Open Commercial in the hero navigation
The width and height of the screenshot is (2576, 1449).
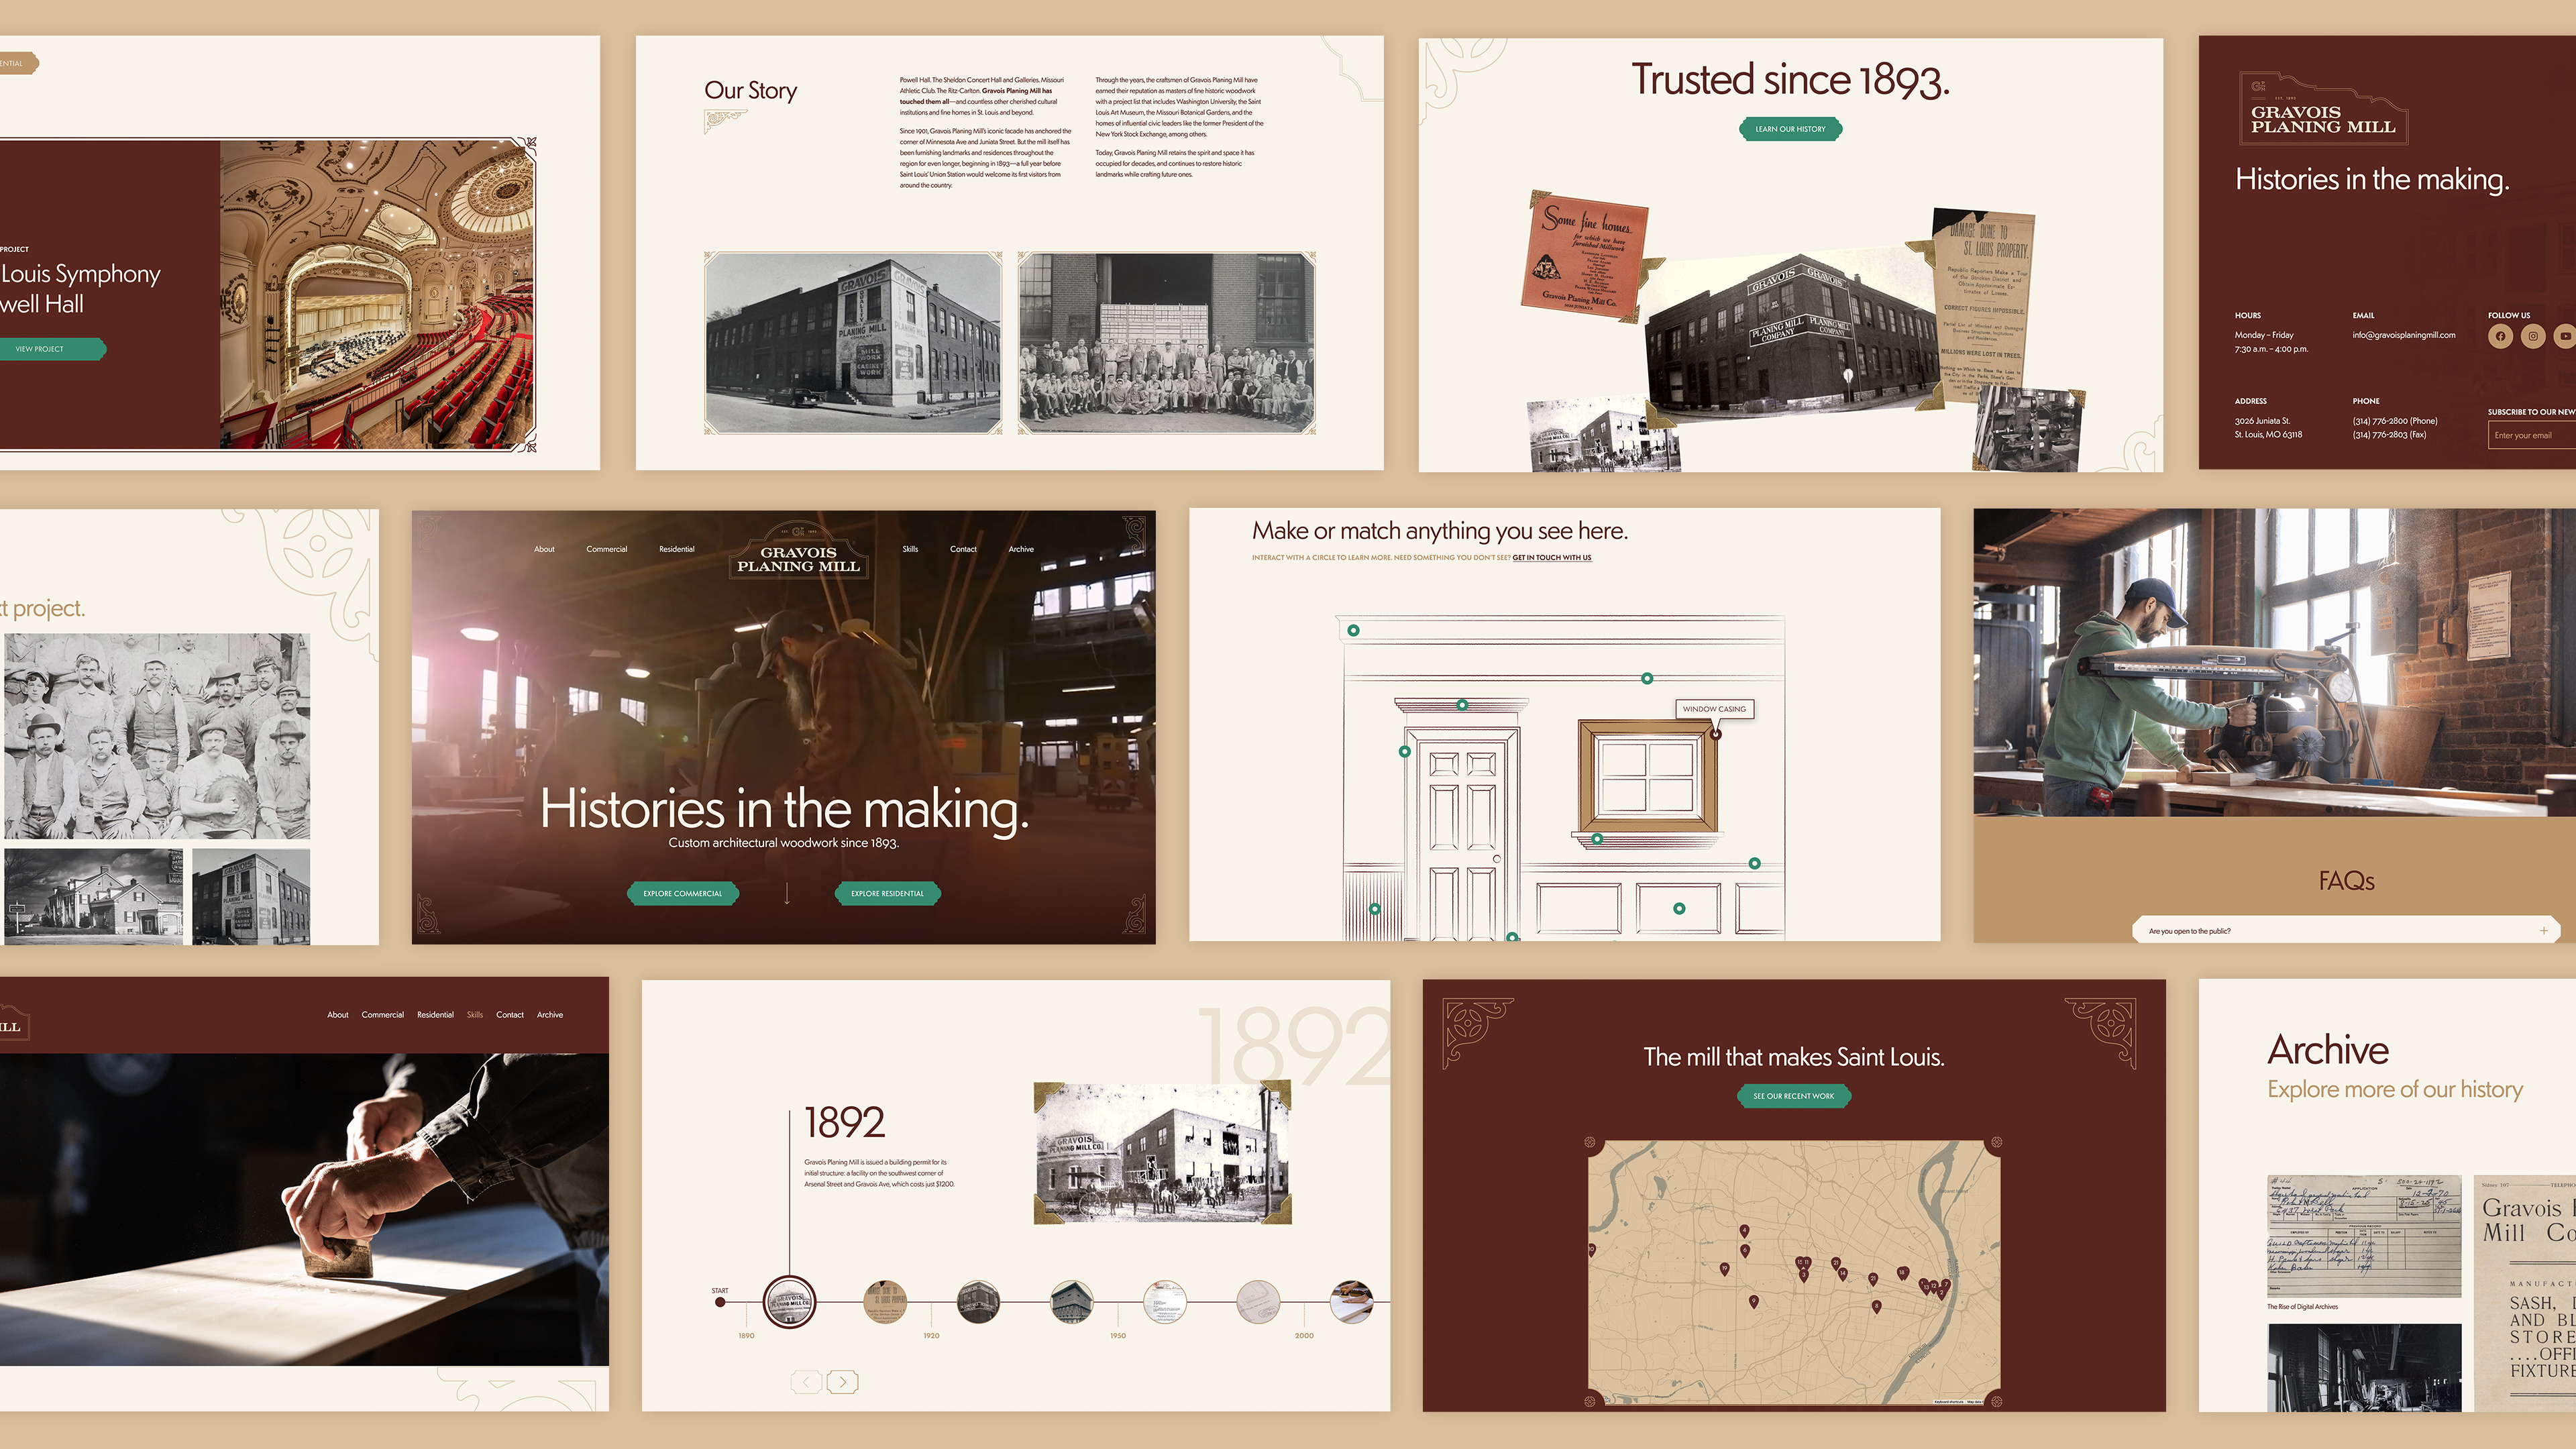606,549
